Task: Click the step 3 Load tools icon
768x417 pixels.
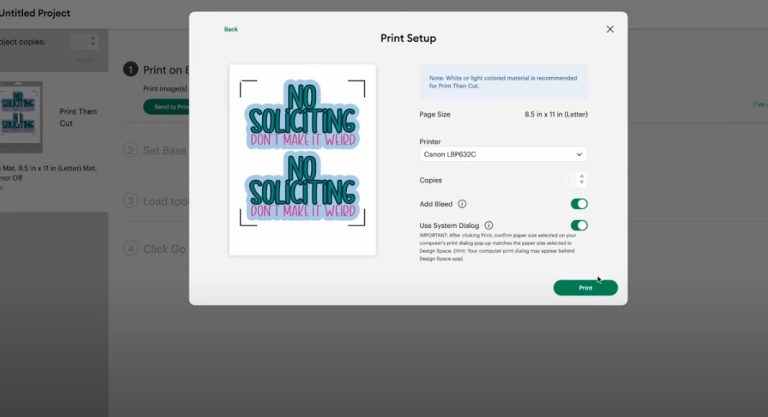Action: (130, 200)
